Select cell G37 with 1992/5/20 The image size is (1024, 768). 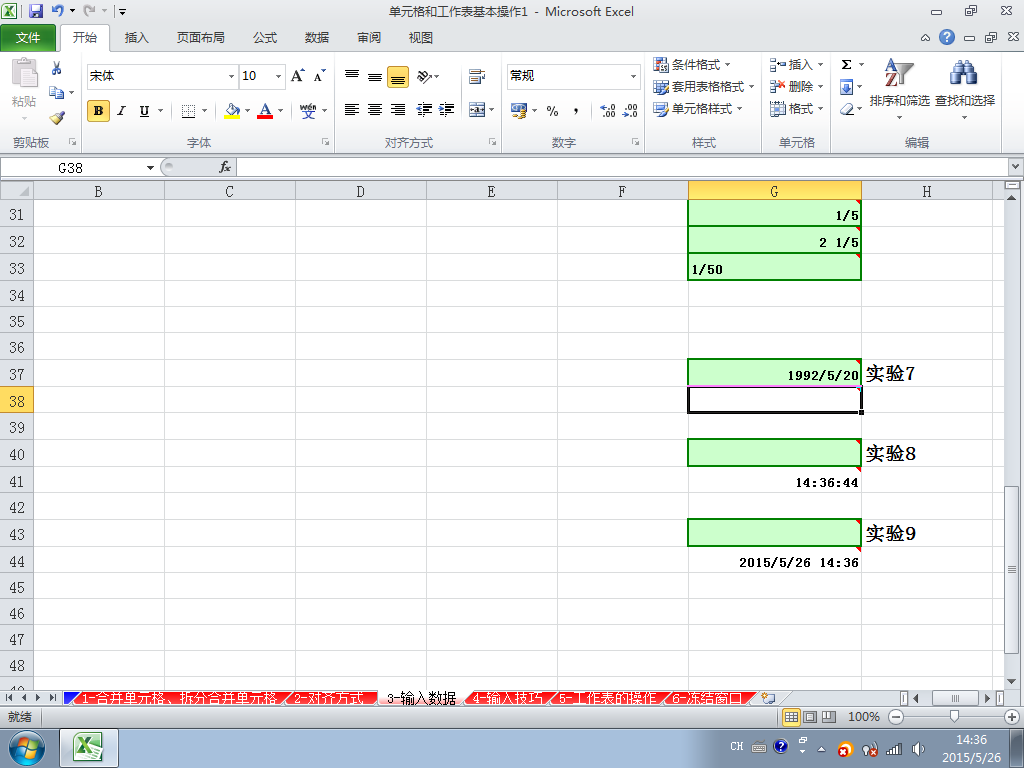775,373
